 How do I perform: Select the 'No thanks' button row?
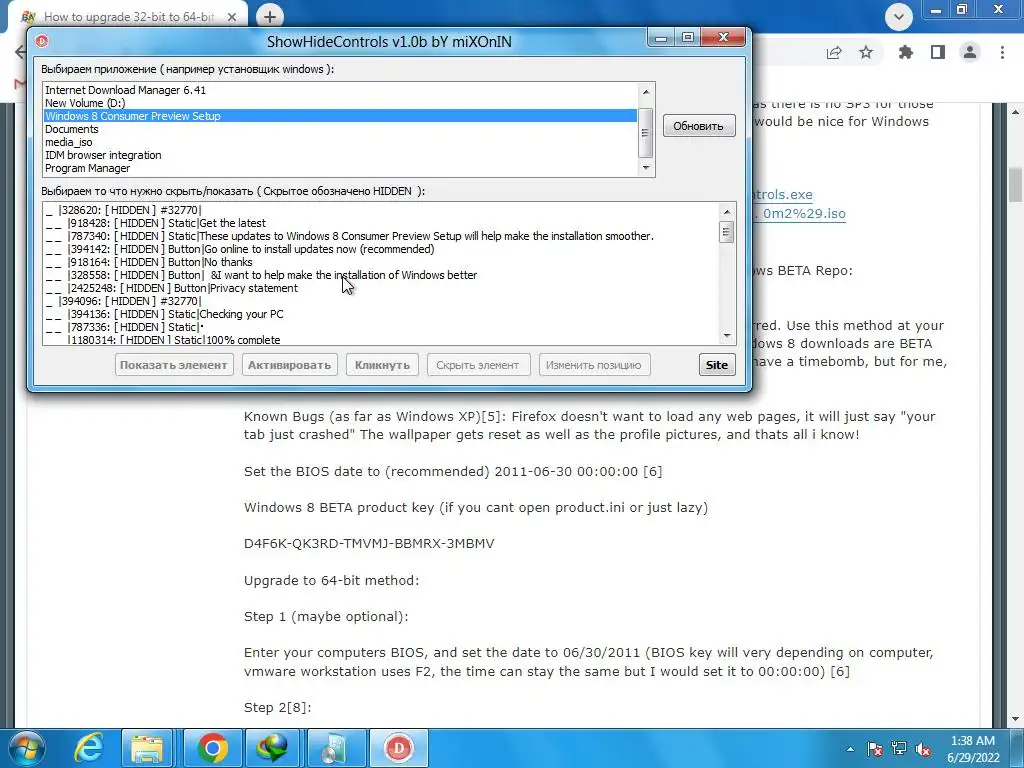point(381,263)
